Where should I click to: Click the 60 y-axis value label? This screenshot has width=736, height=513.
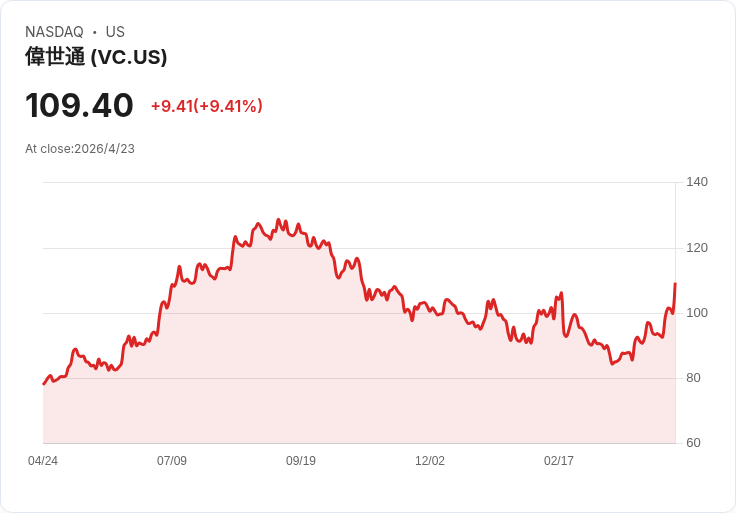click(x=693, y=443)
